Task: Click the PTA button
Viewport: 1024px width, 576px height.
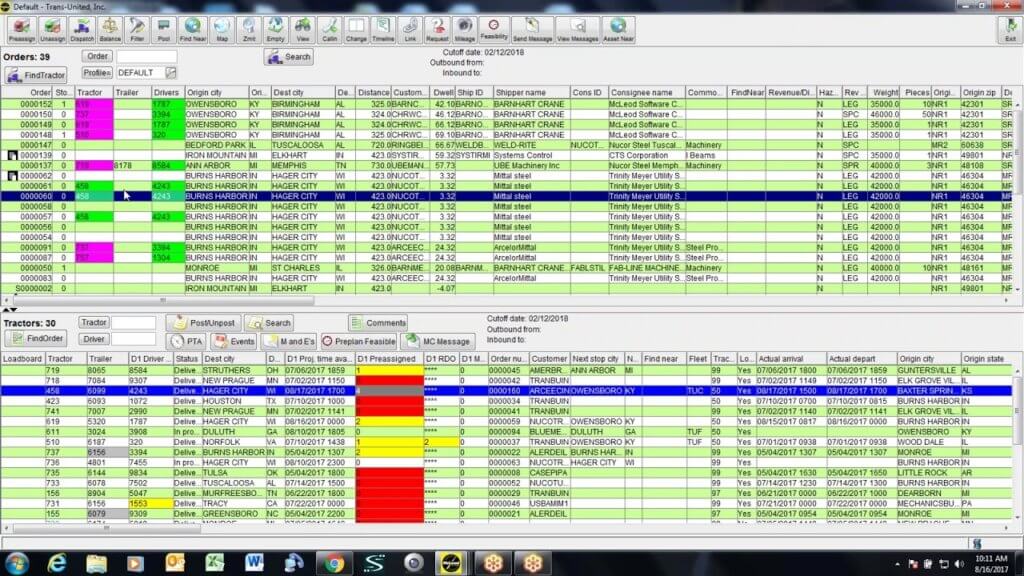Action: pyautogui.click(x=187, y=342)
